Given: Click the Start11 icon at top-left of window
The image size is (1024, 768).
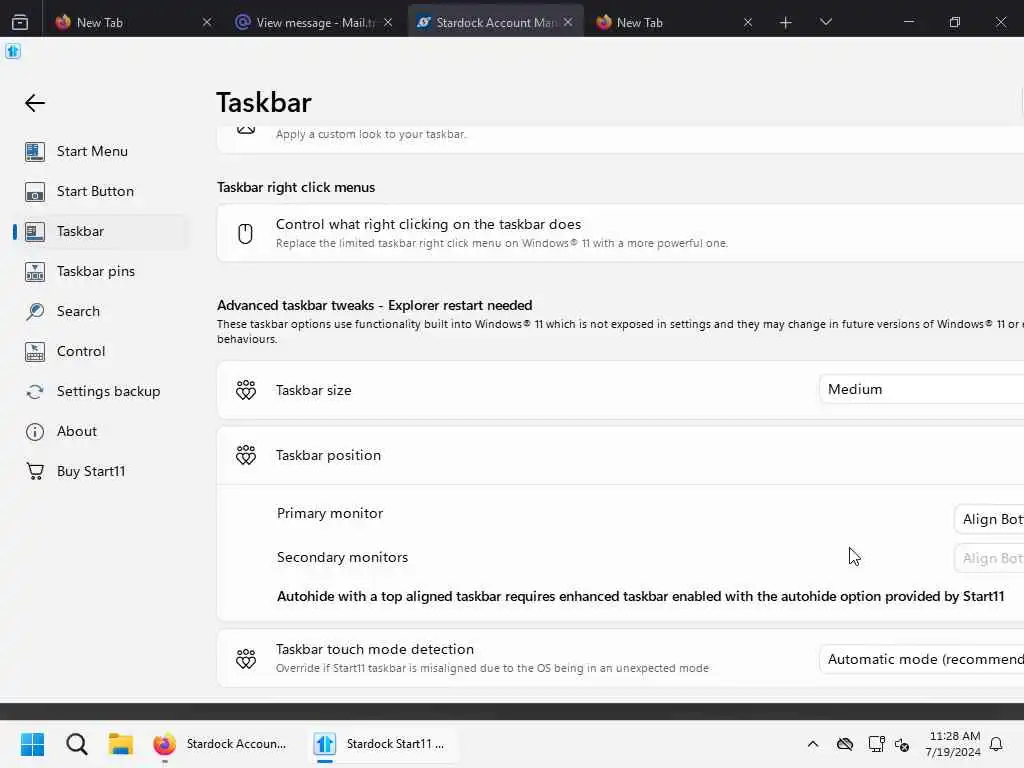Looking at the screenshot, I should pyautogui.click(x=13, y=51).
